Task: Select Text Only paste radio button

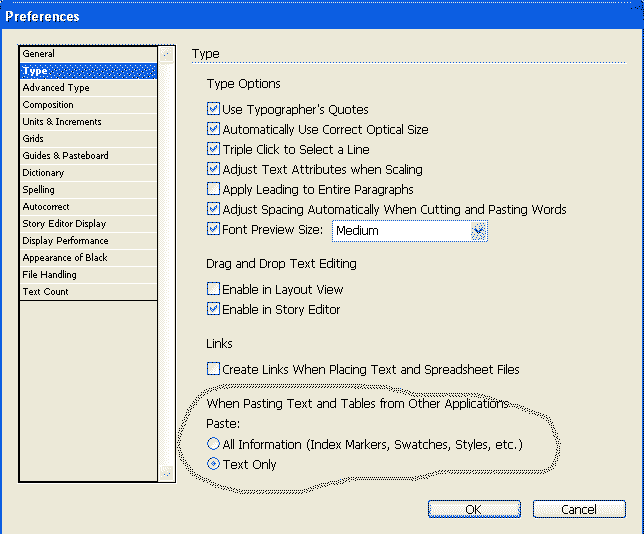Action: [x=213, y=464]
